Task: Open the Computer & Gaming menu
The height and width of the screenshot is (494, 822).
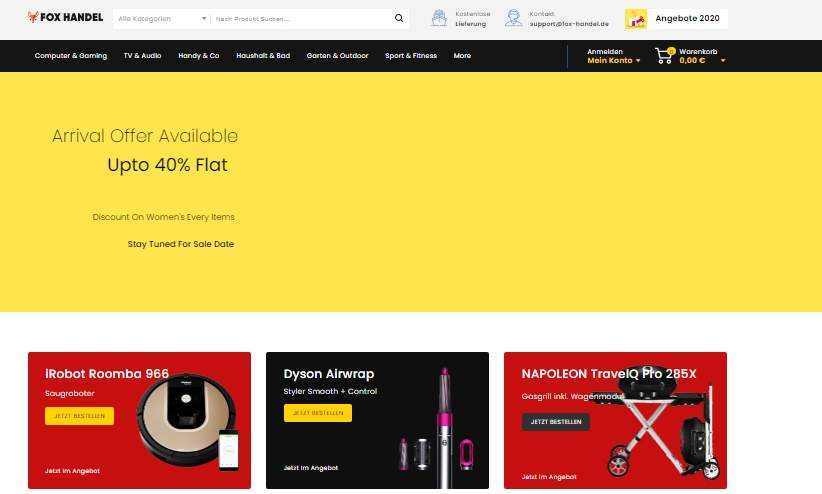Action: (71, 56)
